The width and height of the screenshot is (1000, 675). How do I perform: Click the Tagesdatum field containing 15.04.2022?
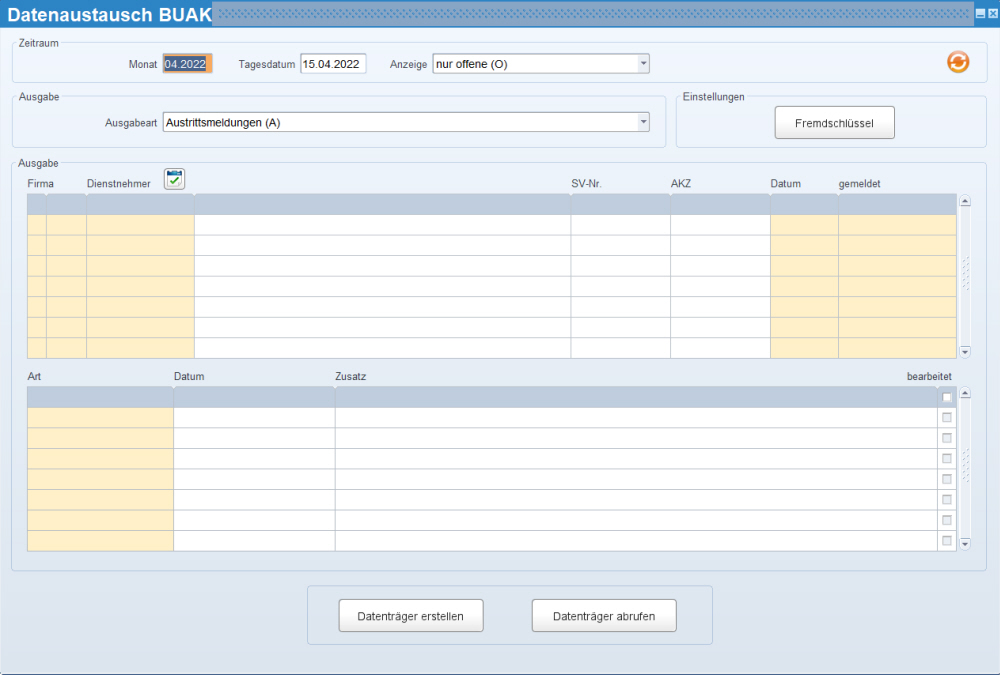333,64
